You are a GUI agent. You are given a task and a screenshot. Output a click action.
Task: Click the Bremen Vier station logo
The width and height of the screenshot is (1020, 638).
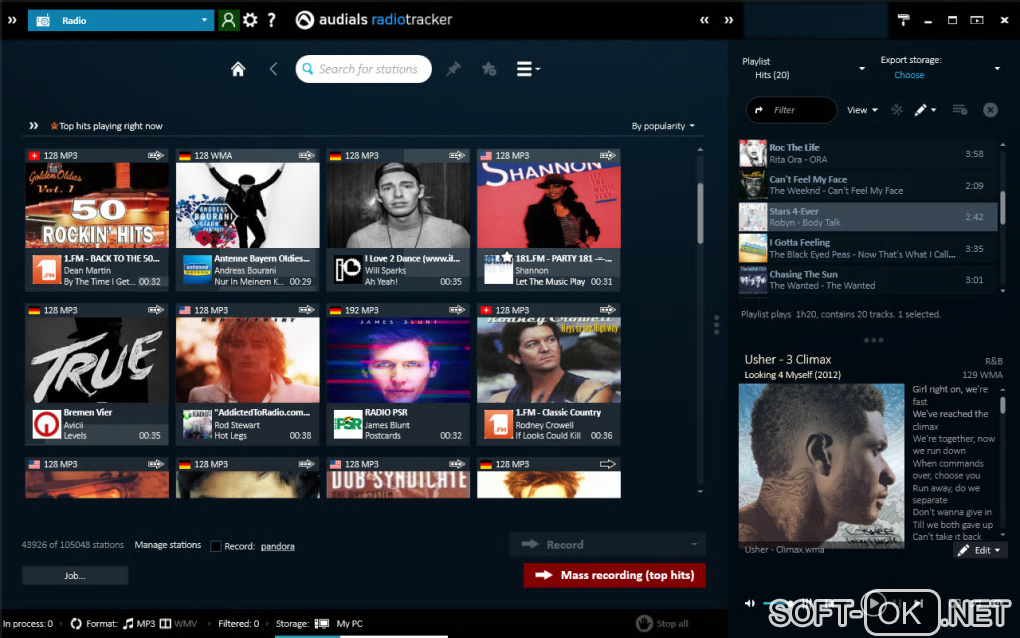click(x=47, y=425)
